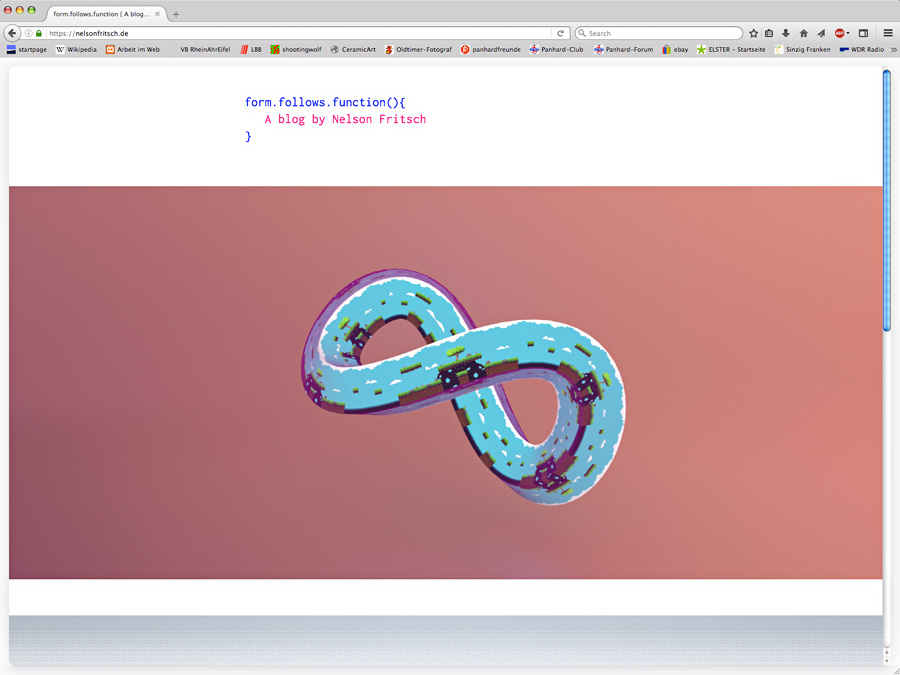Click the paper plane send icon
The image size is (900, 675).
tap(821, 33)
